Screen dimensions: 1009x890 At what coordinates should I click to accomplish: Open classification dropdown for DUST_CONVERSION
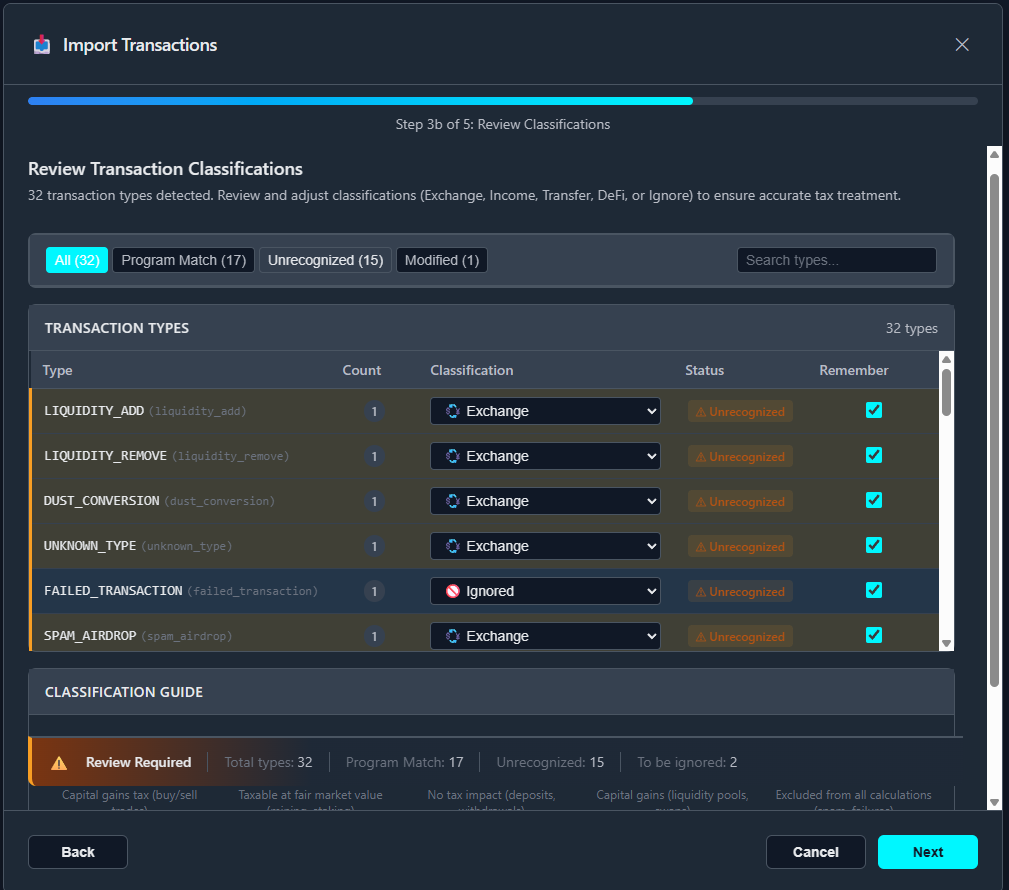(545, 501)
